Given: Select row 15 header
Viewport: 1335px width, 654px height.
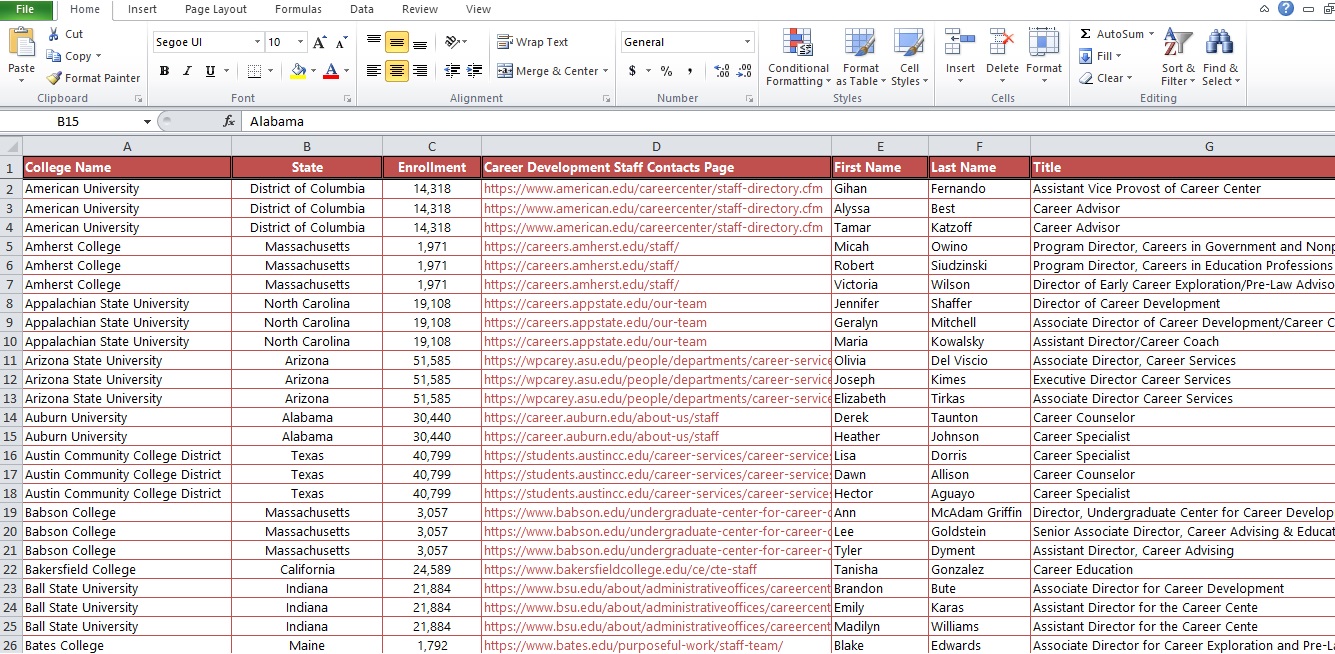Looking at the screenshot, I should pyautogui.click(x=10, y=437).
